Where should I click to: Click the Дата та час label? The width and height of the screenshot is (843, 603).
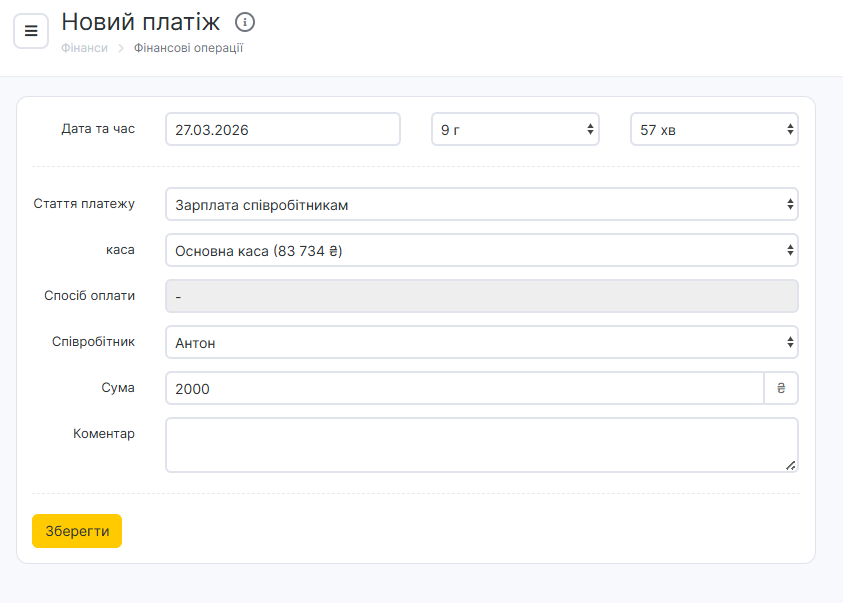click(x=98, y=129)
